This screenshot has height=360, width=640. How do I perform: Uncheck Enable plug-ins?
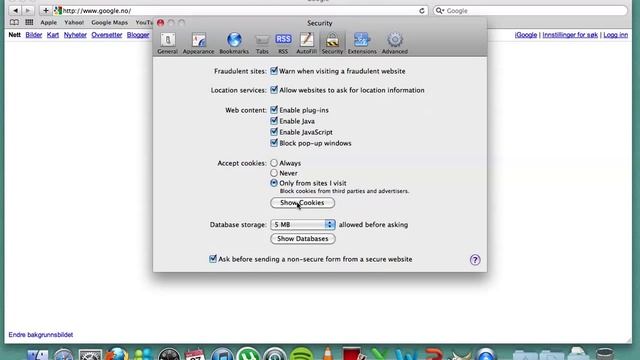(274, 110)
